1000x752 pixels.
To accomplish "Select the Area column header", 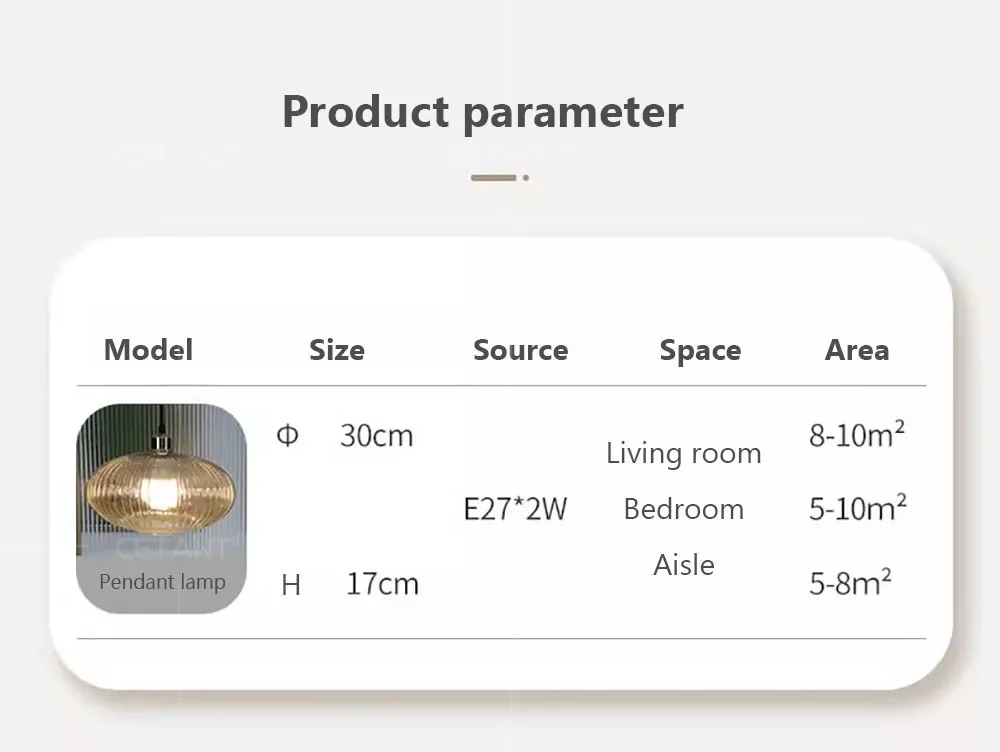I will 857,350.
